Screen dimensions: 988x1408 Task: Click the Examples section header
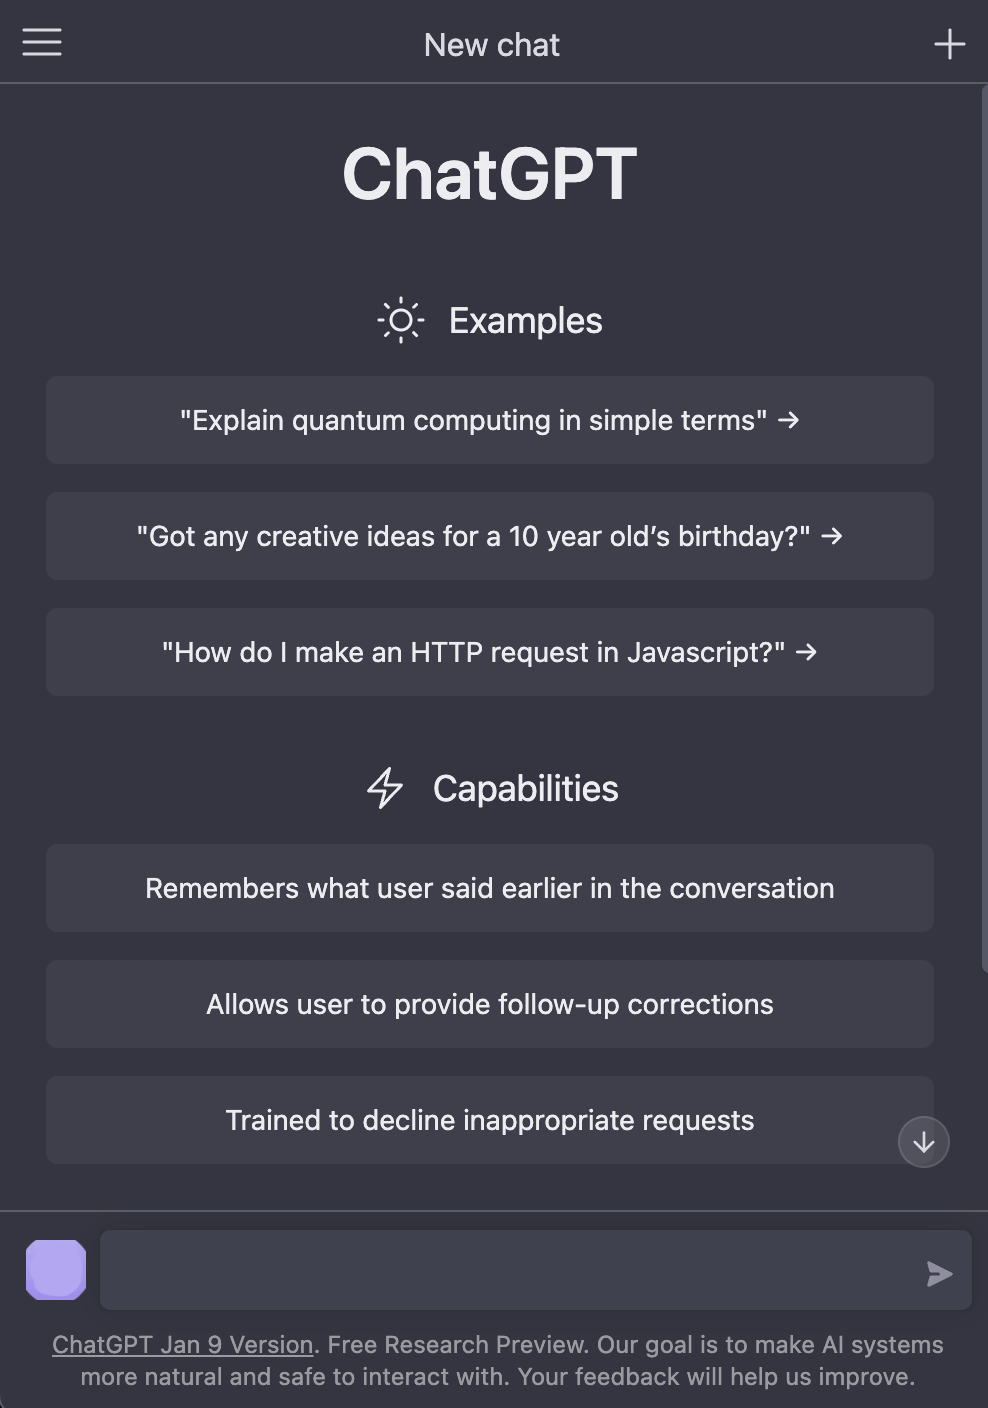click(526, 320)
